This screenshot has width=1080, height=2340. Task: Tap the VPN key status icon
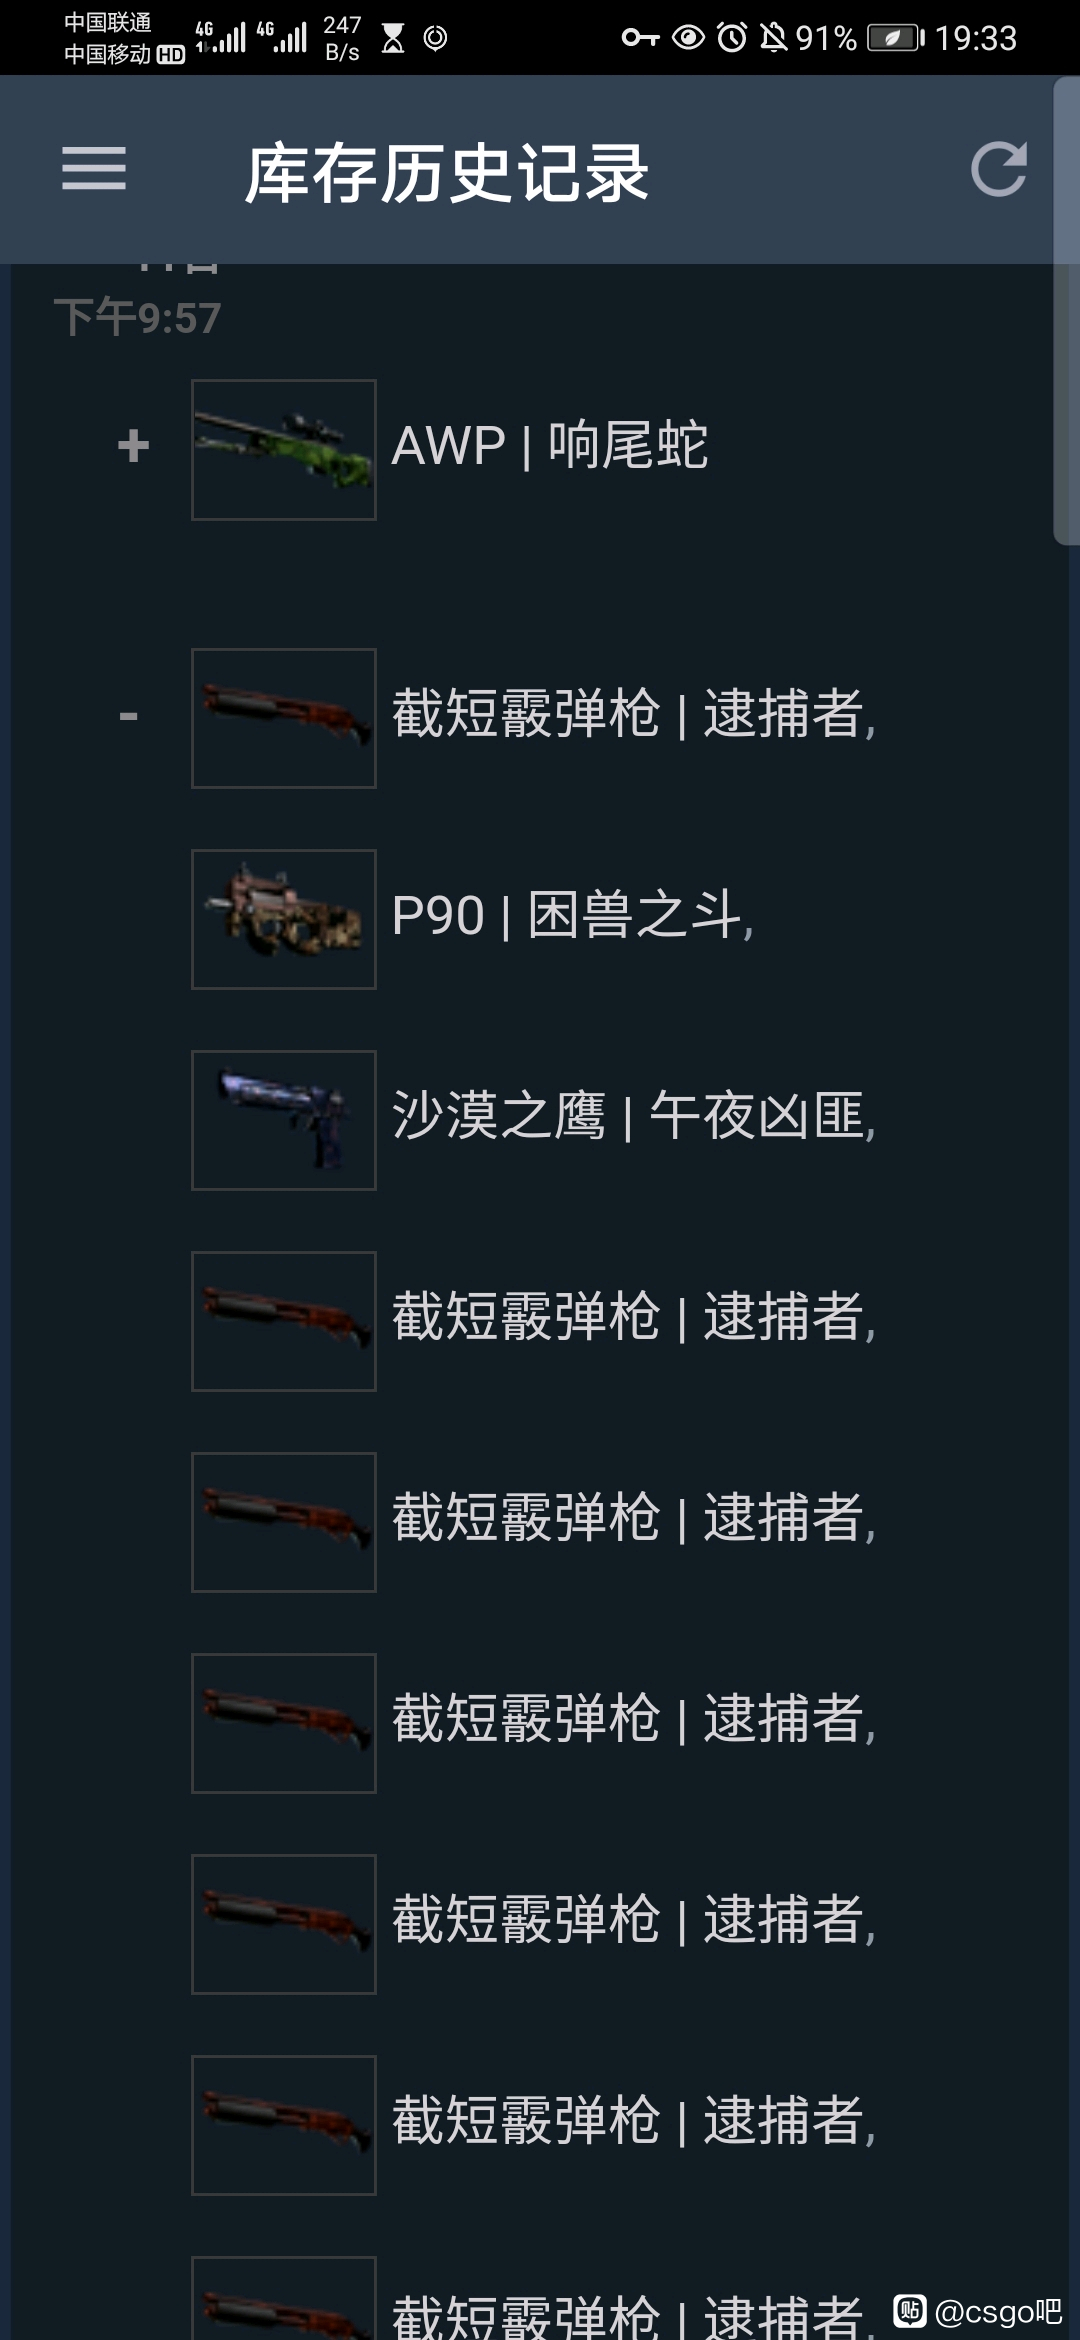640,38
